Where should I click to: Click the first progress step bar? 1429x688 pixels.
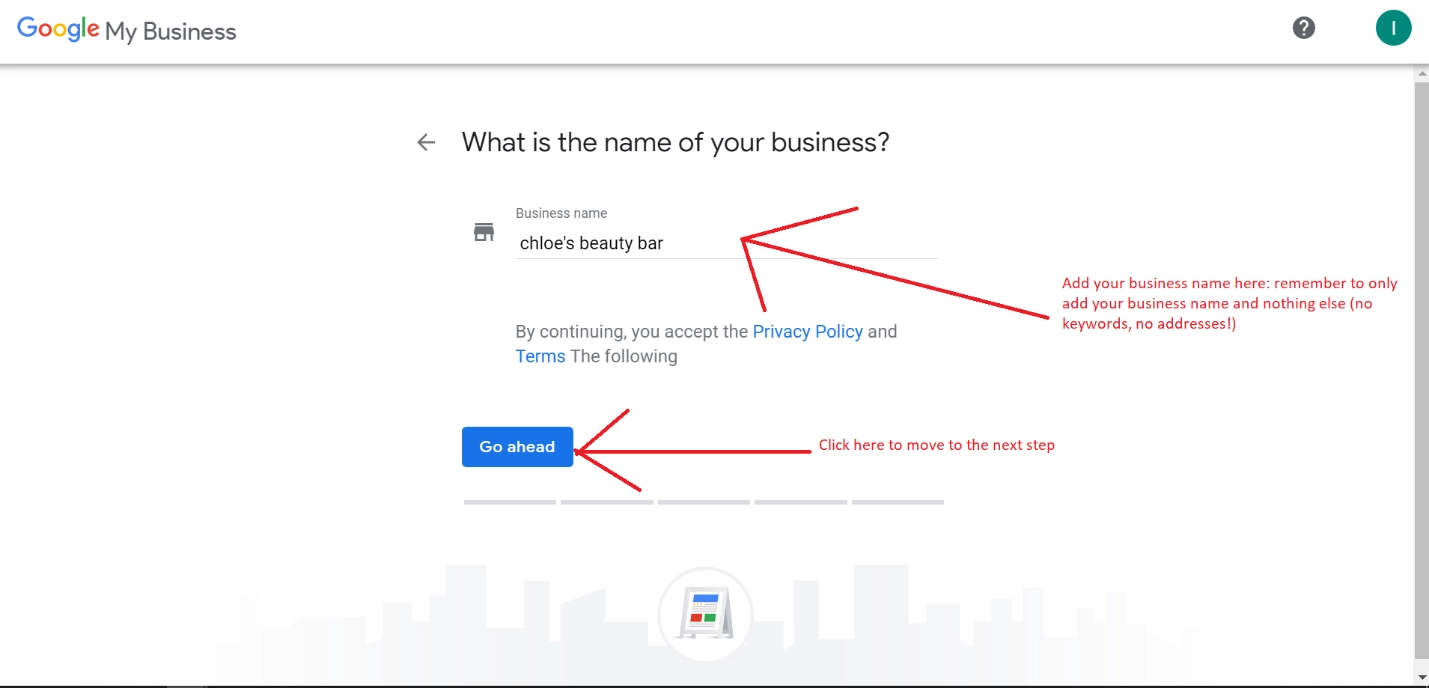coord(509,502)
